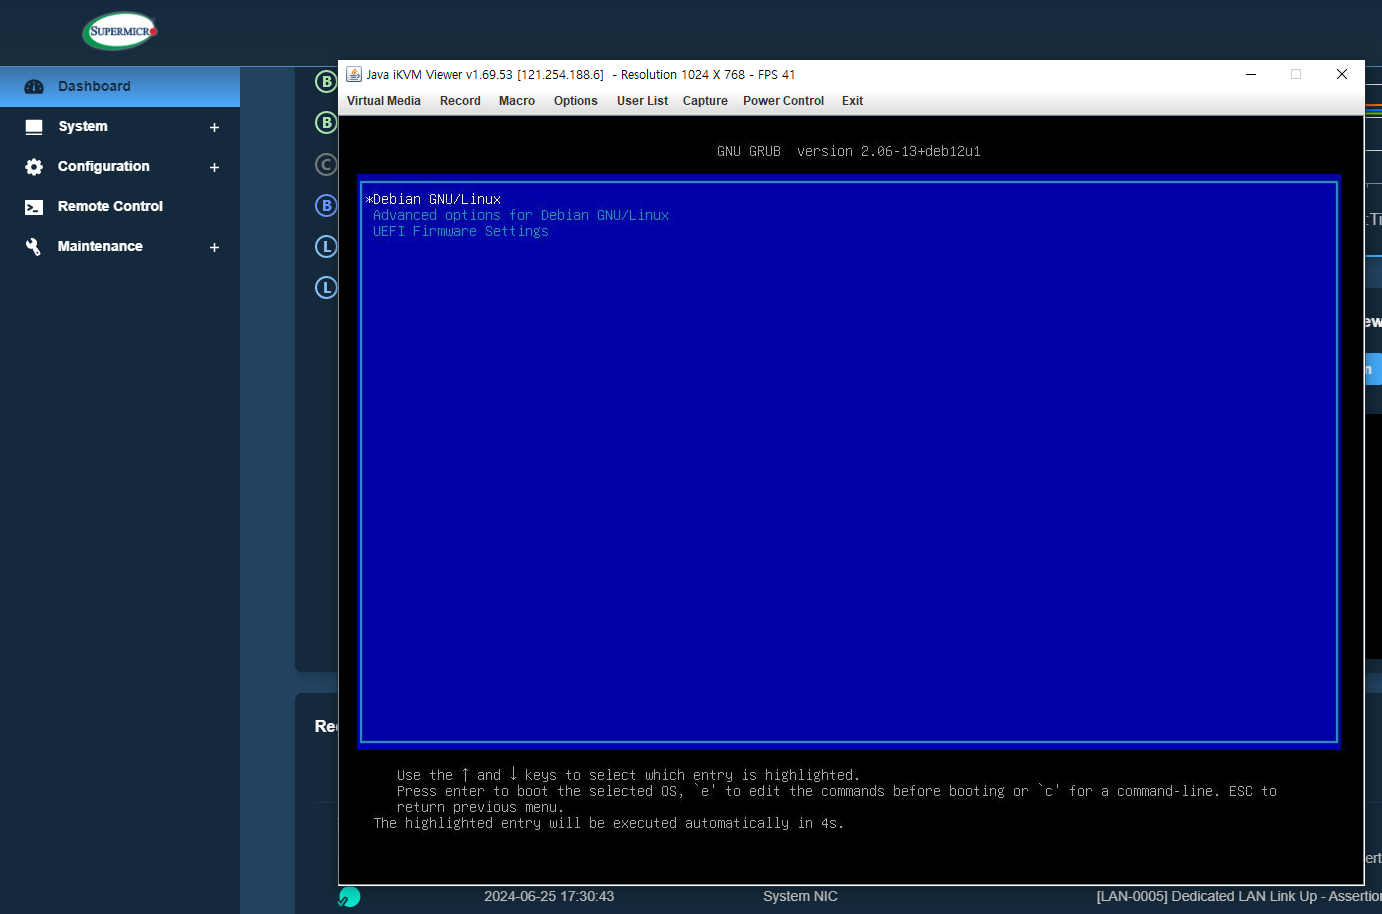Click the Dashboard gauge icon
The height and width of the screenshot is (914, 1382).
pos(34,87)
